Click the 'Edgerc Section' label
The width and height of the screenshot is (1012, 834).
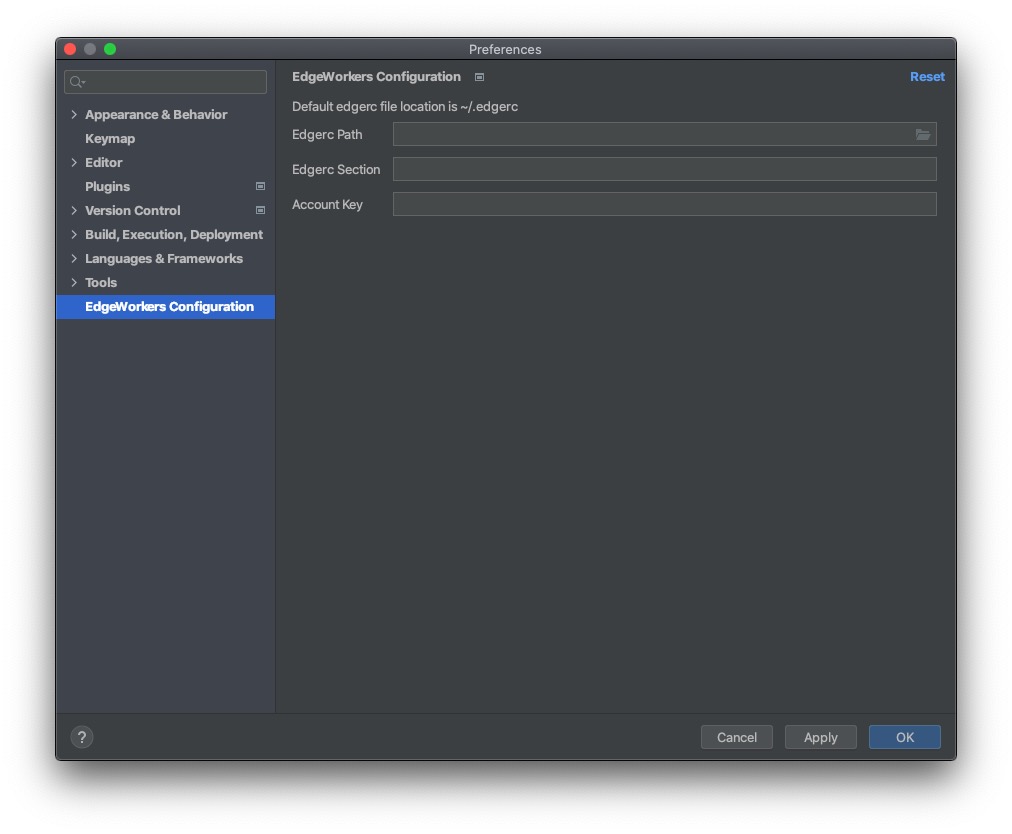(336, 169)
